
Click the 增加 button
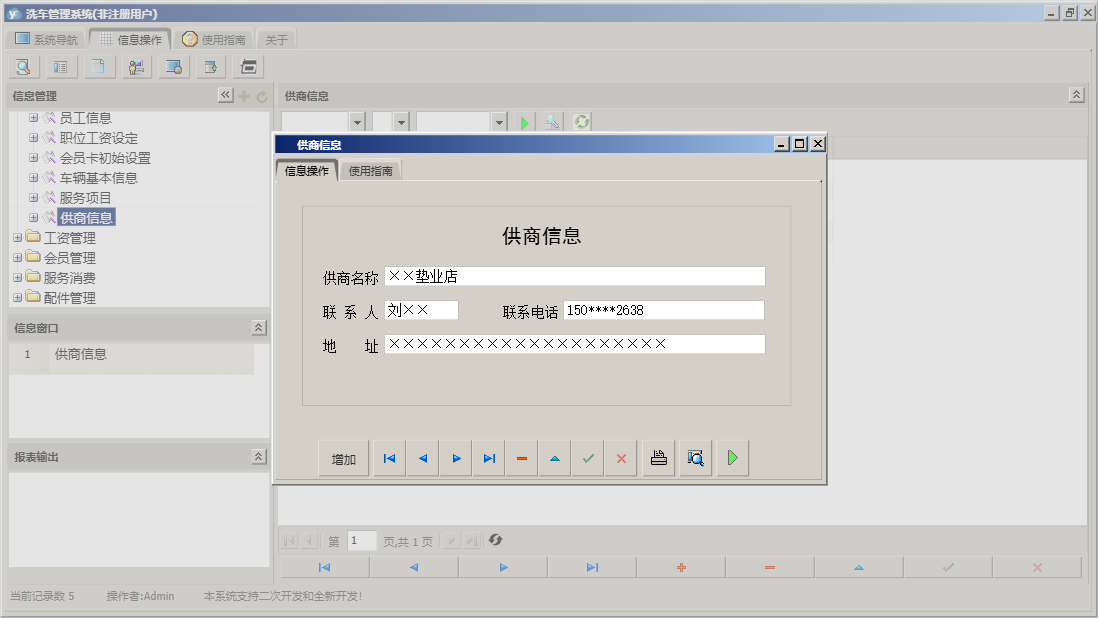(344, 459)
